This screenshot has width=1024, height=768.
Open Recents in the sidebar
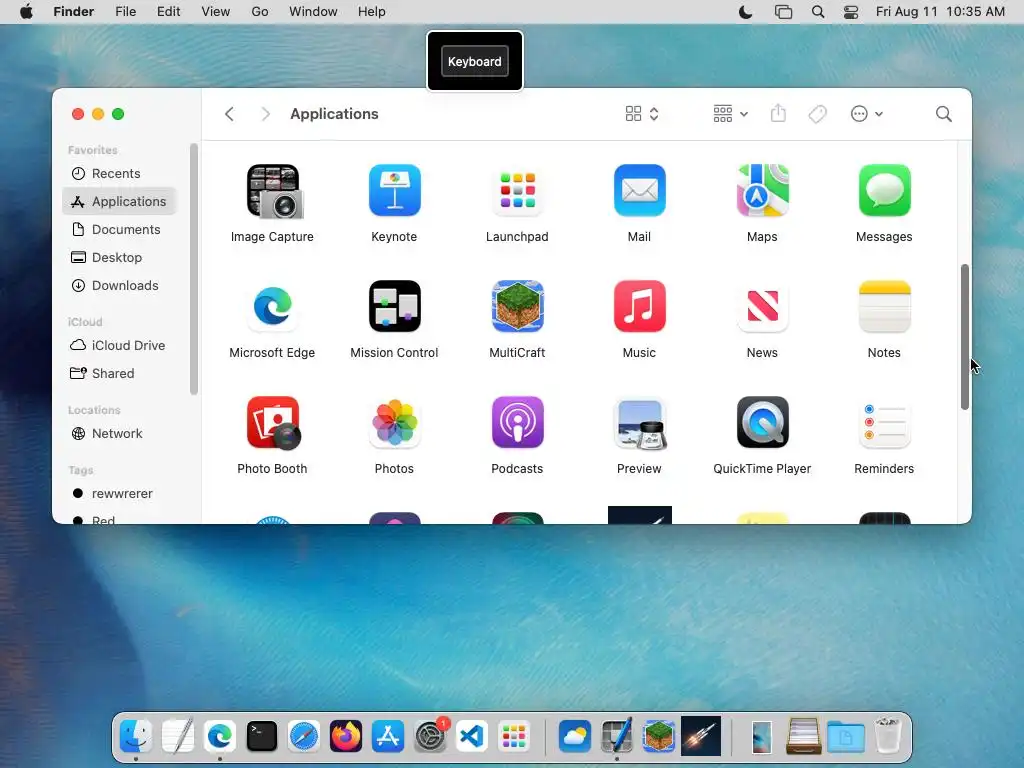click(120, 174)
